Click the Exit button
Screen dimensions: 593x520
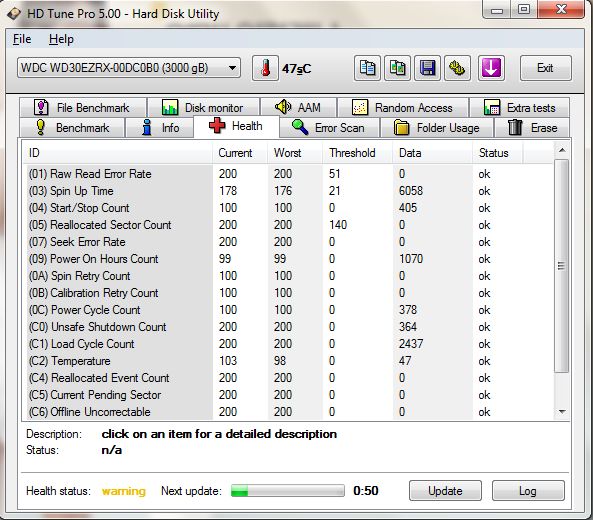tap(545, 68)
